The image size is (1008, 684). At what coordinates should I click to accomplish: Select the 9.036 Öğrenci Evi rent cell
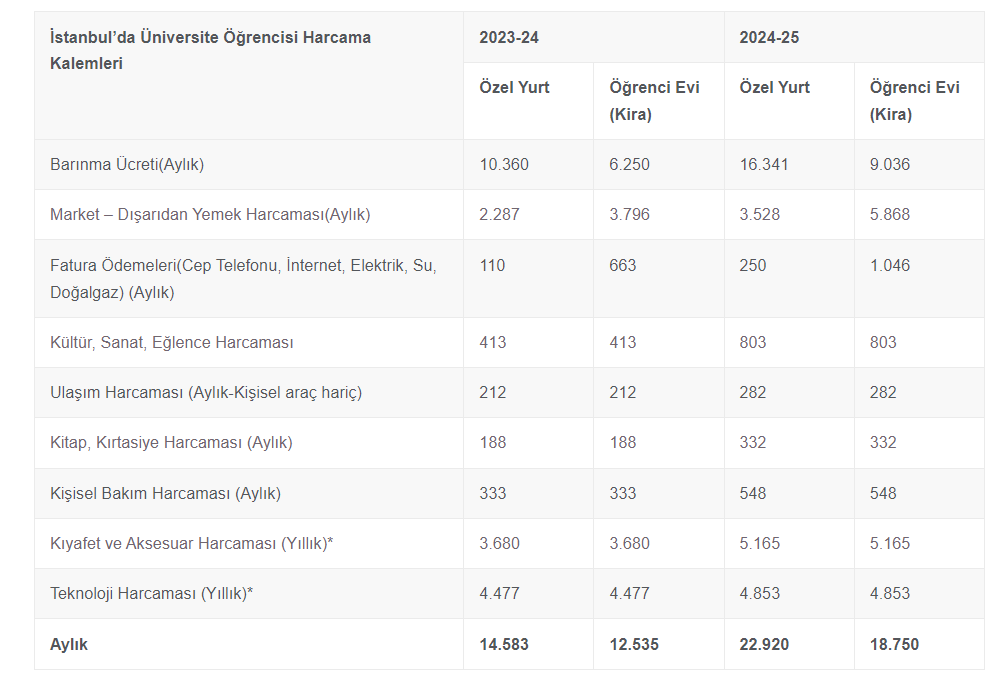point(890,164)
